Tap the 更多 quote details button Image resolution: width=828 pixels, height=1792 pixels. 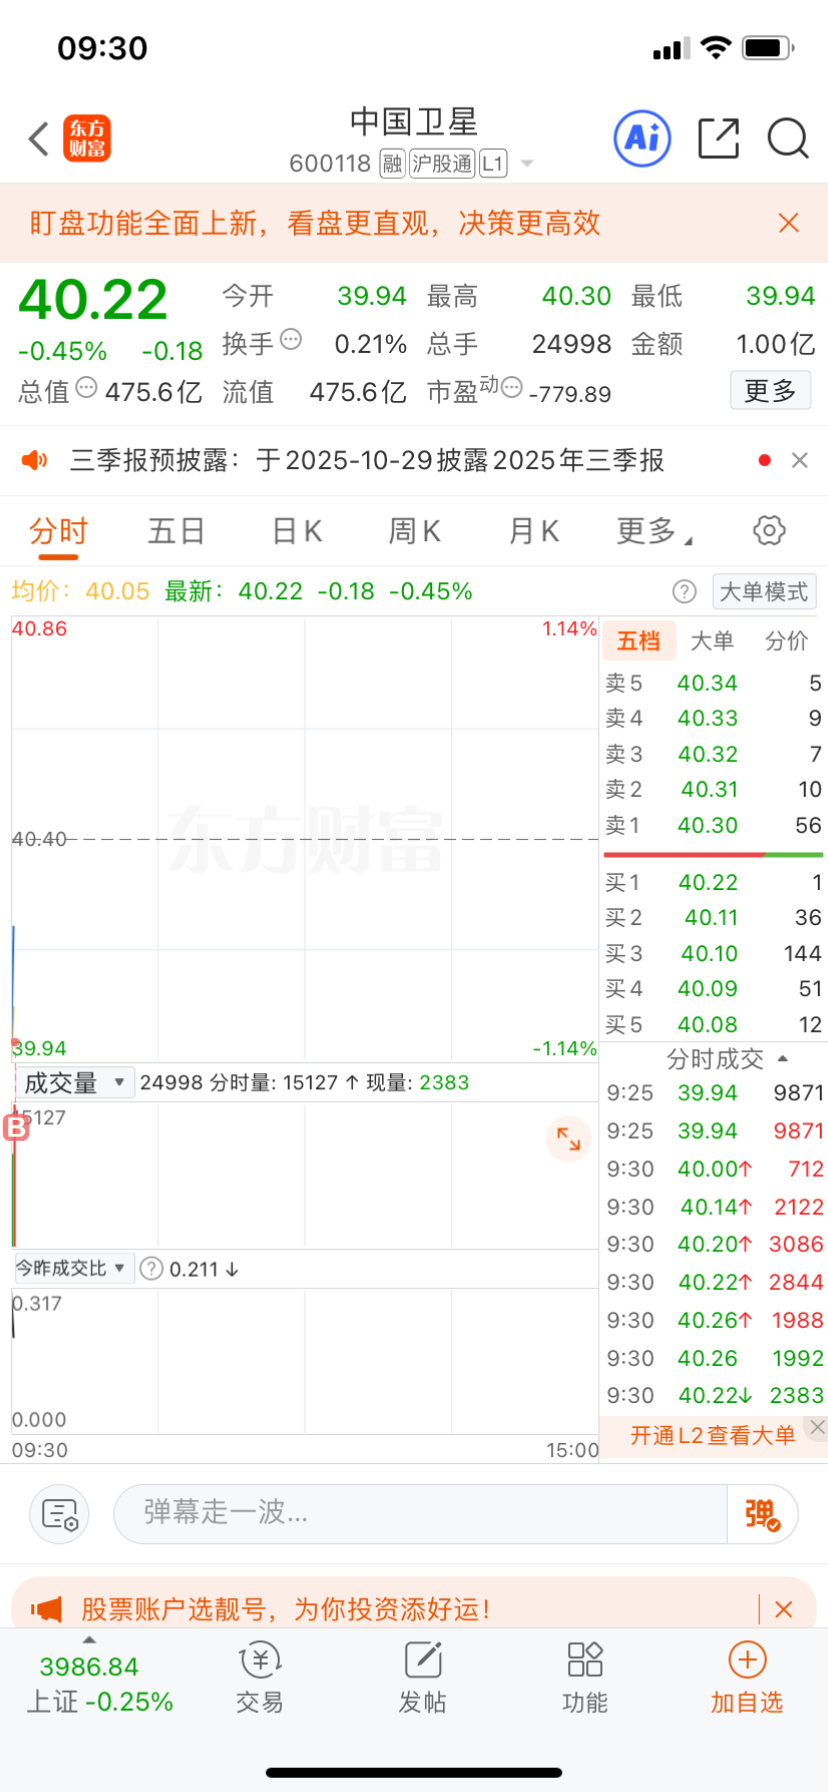[x=770, y=390]
